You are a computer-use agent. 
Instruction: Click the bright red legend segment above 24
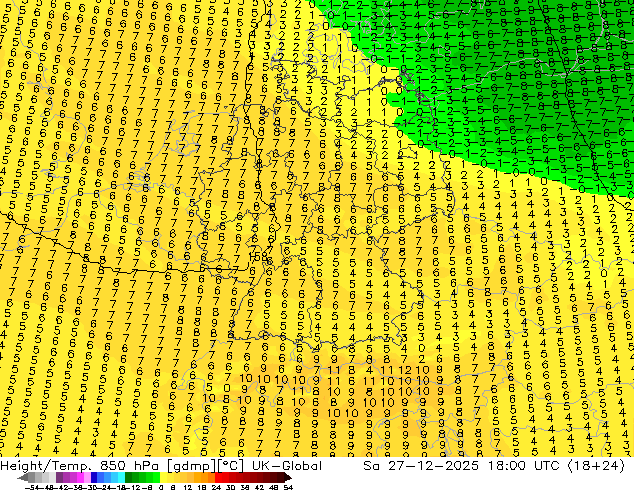click(218, 477)
